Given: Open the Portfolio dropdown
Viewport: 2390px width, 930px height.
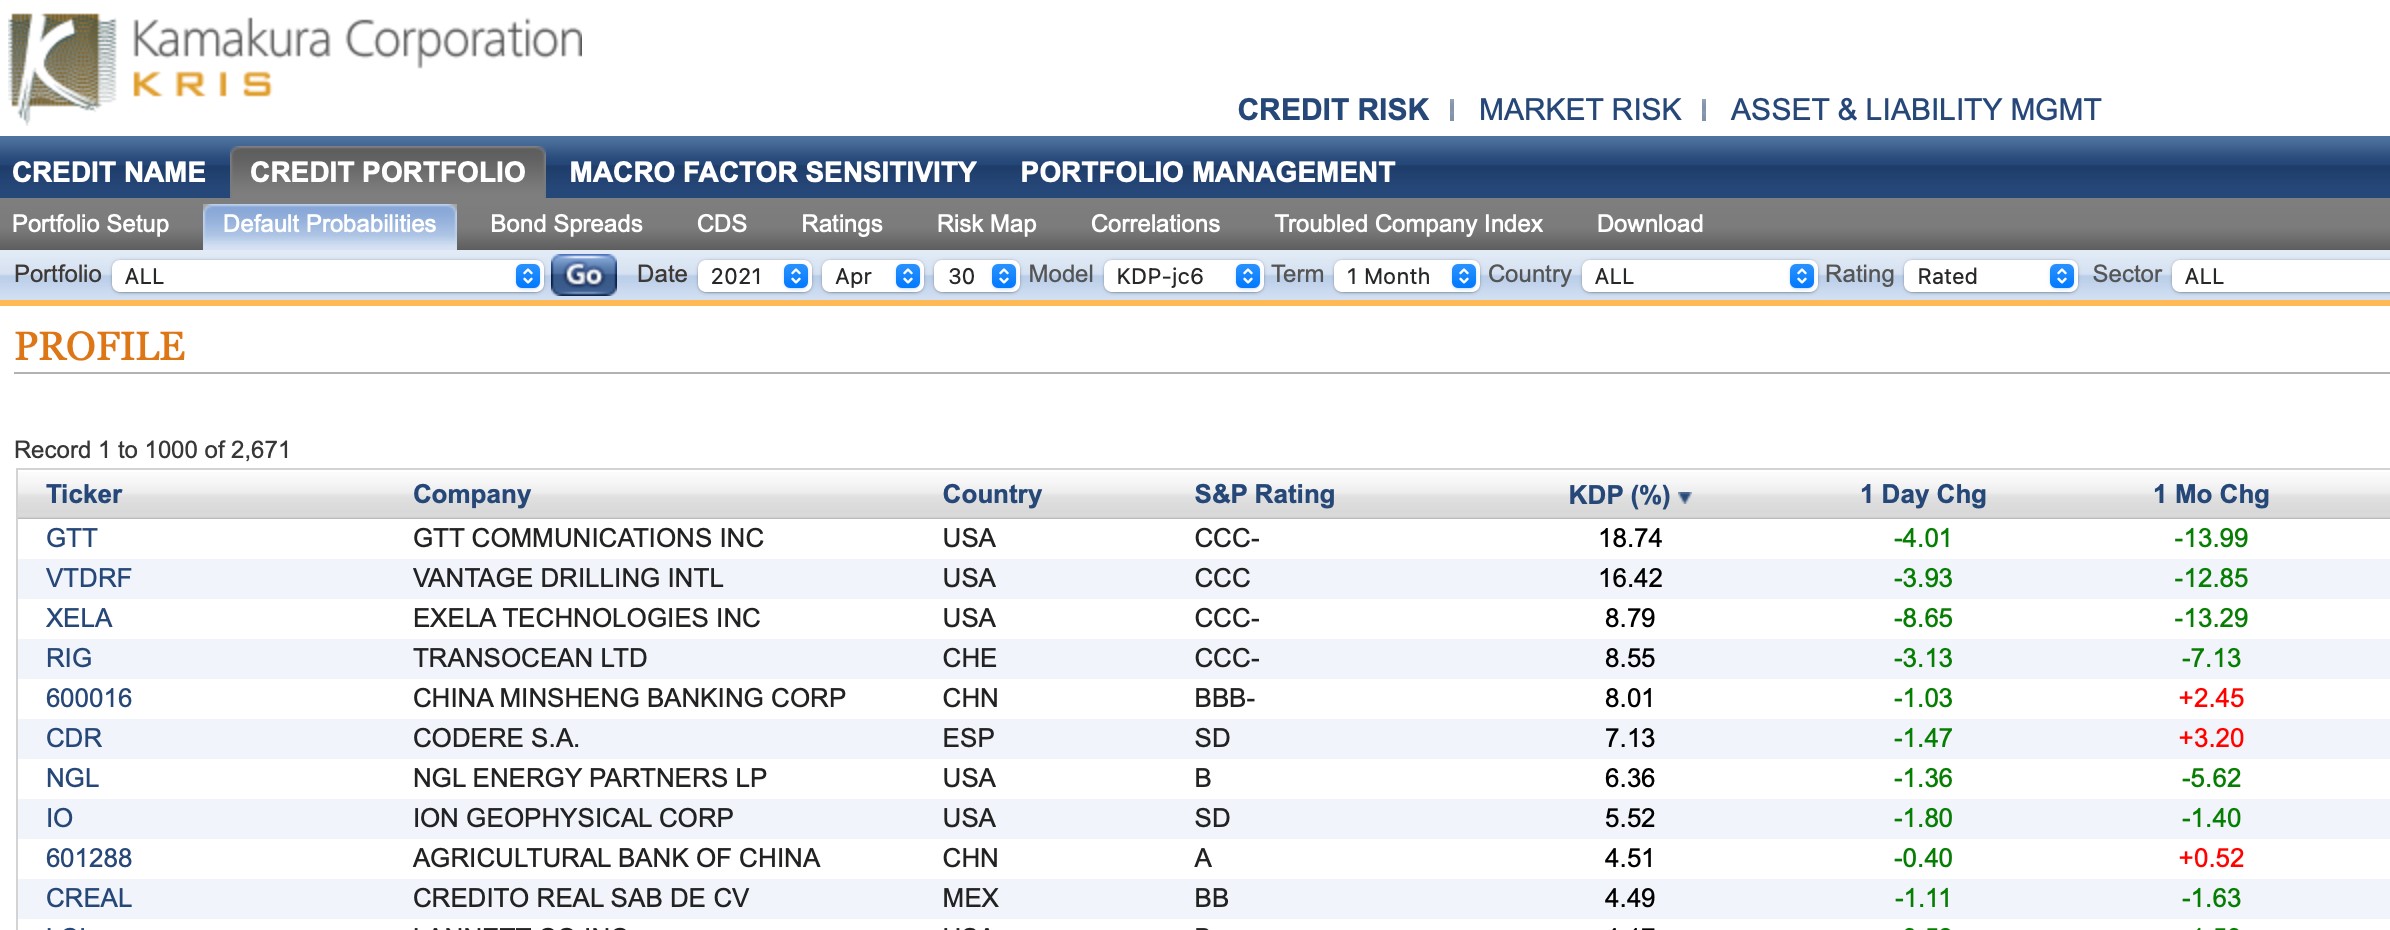Looking at the screenshot, I should pos(328,276).
